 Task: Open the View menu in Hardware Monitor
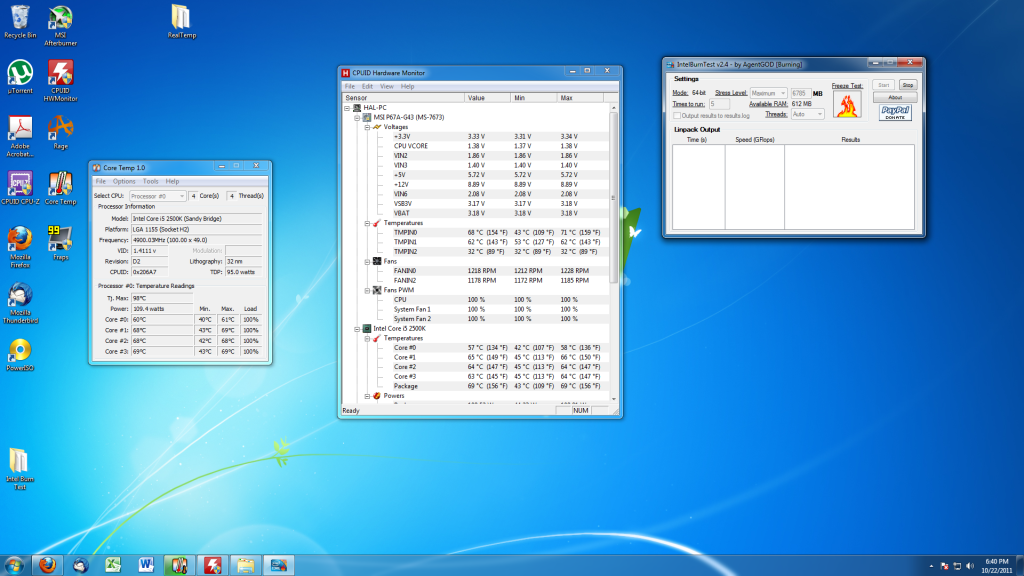click(x=386, y=87)
